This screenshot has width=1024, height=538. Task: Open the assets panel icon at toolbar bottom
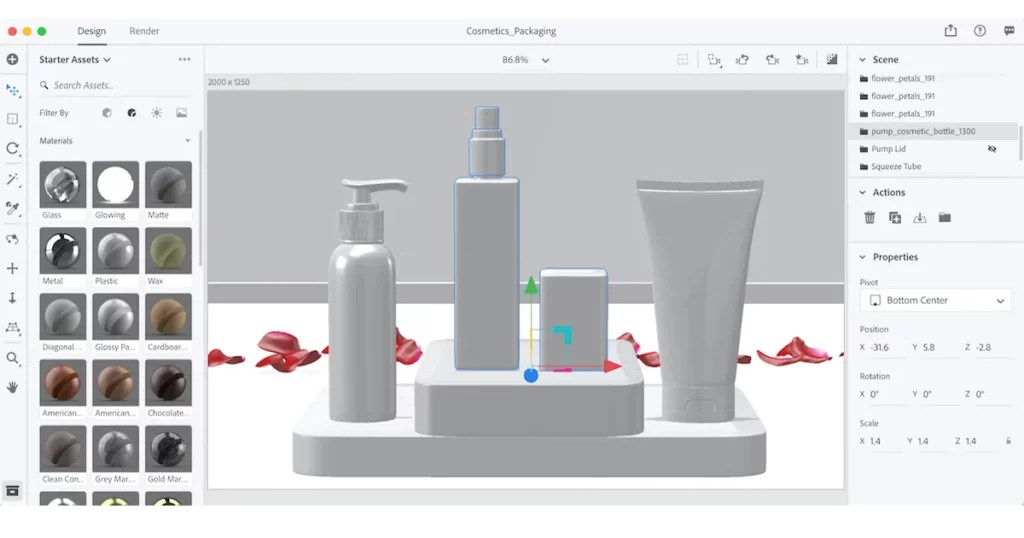point(12,491)
